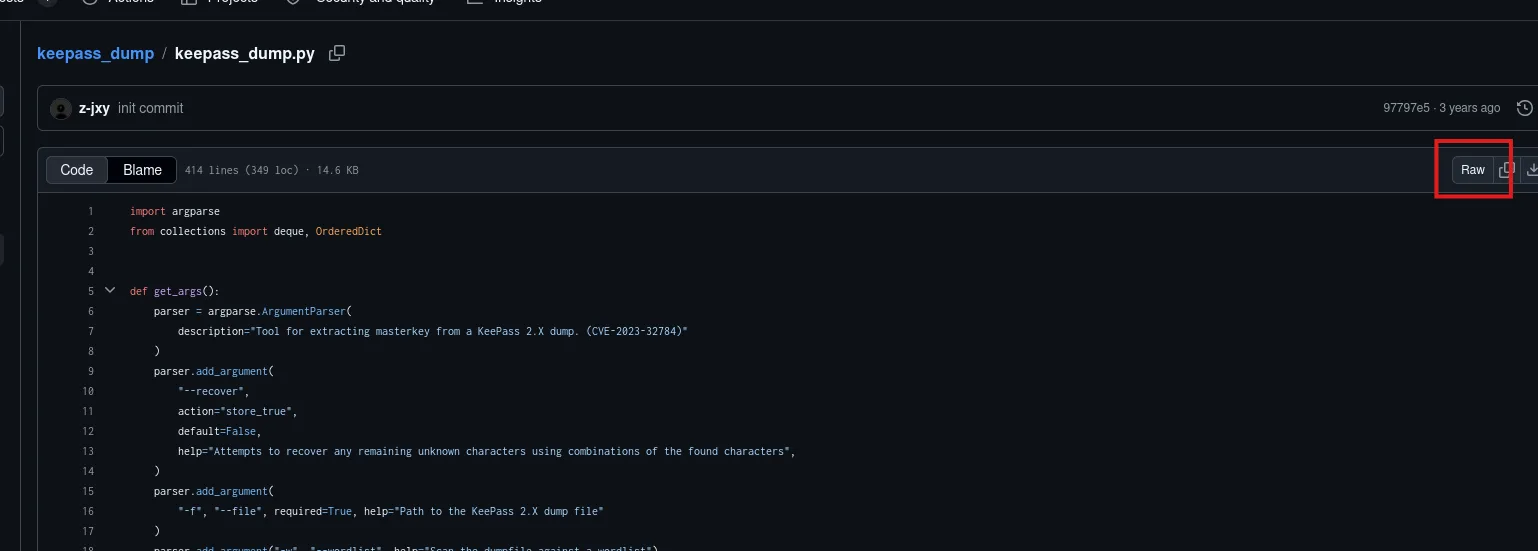
Task: Click the 'action="store_true",' code line
Action: [x=238, y=411]
